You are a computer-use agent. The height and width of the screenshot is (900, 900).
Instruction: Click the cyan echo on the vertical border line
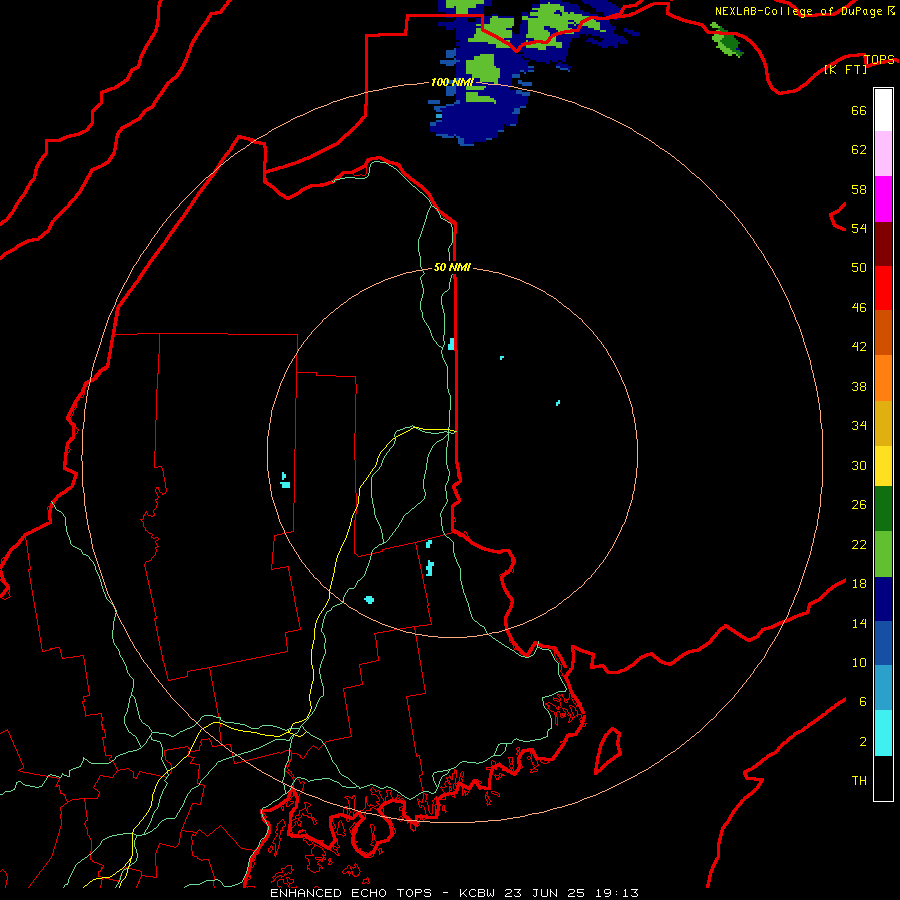(x=452, y=344)
